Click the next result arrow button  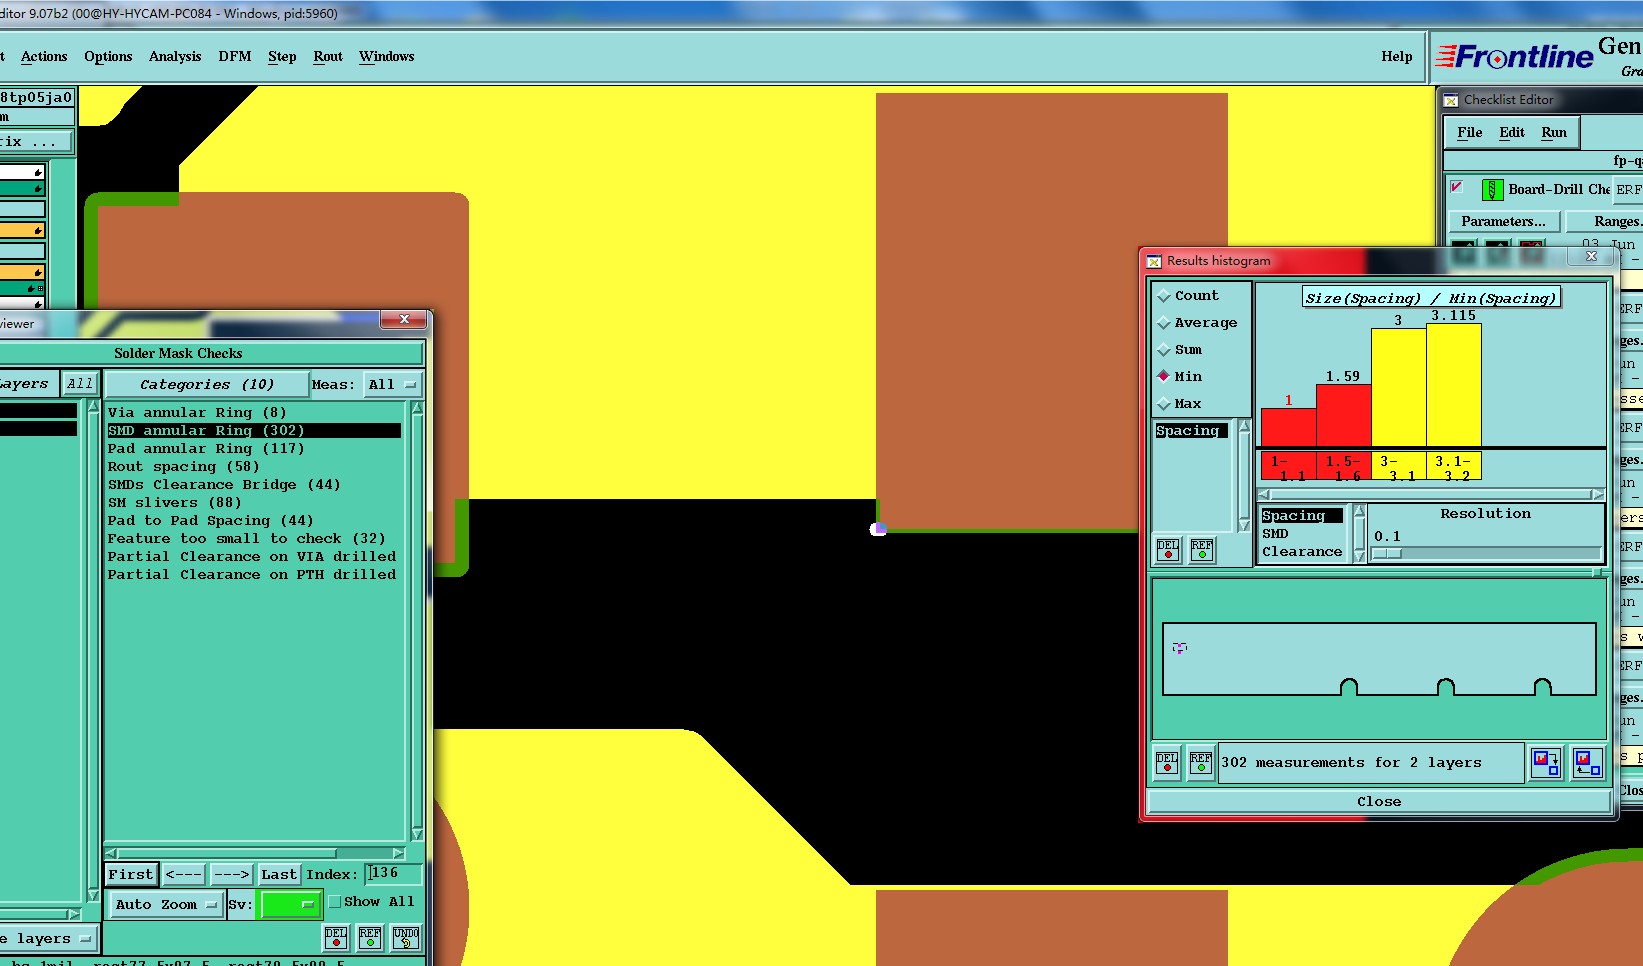point(231,875)
